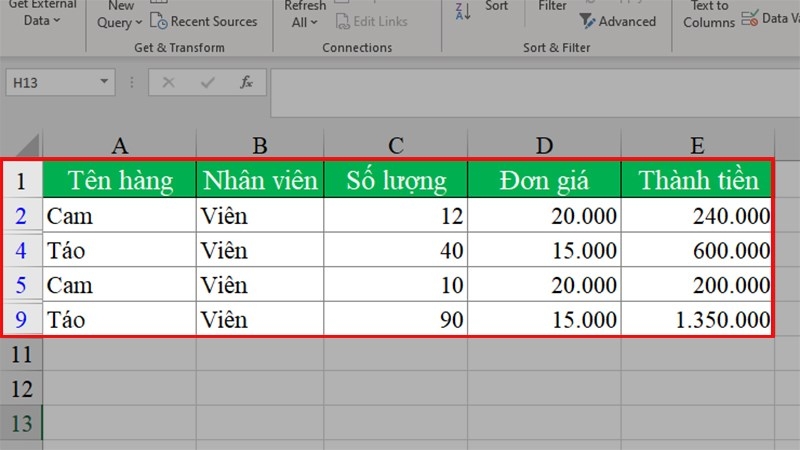Screen dimensions: 800x450
Task: Select row 5 header
Action: pyautogui.click(x=21, y=284)
